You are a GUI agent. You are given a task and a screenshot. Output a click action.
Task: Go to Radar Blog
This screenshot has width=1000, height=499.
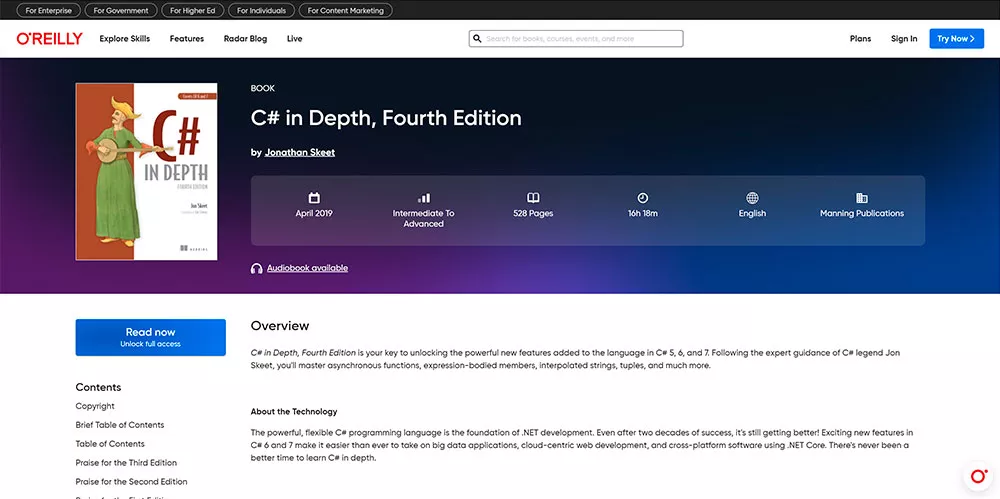(x=246, y=39)
